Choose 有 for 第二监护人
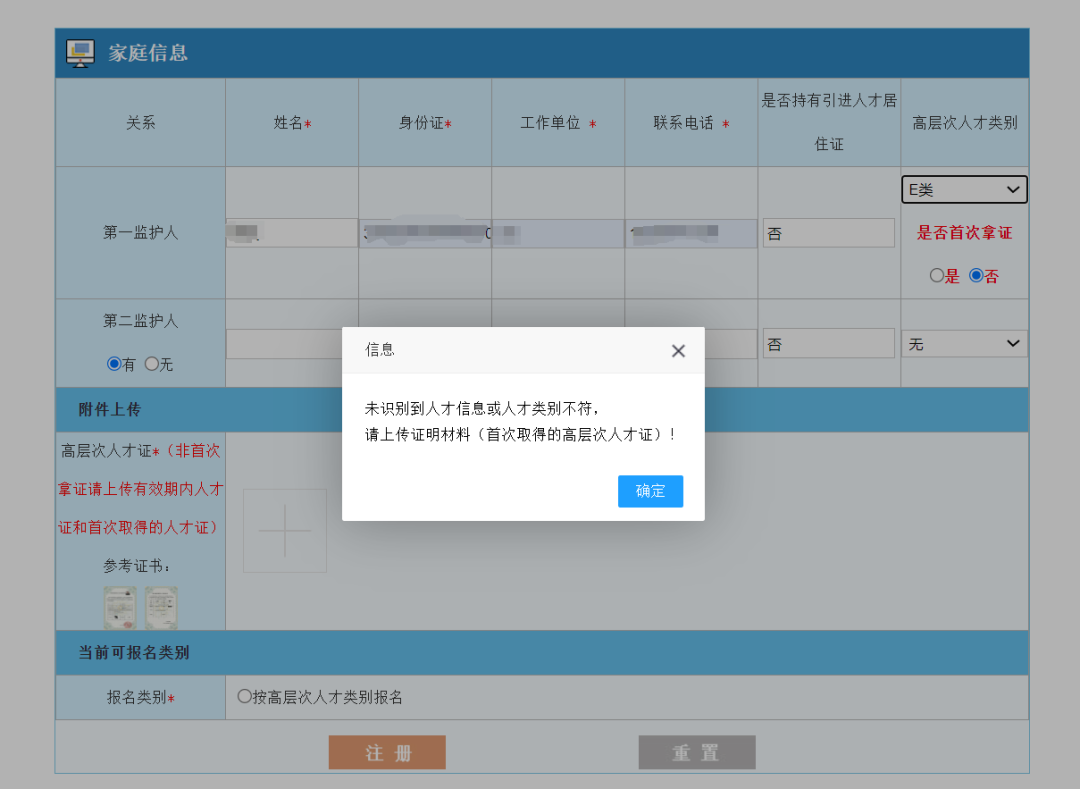This screenshot has height=789, width=1080. [114, 364]
